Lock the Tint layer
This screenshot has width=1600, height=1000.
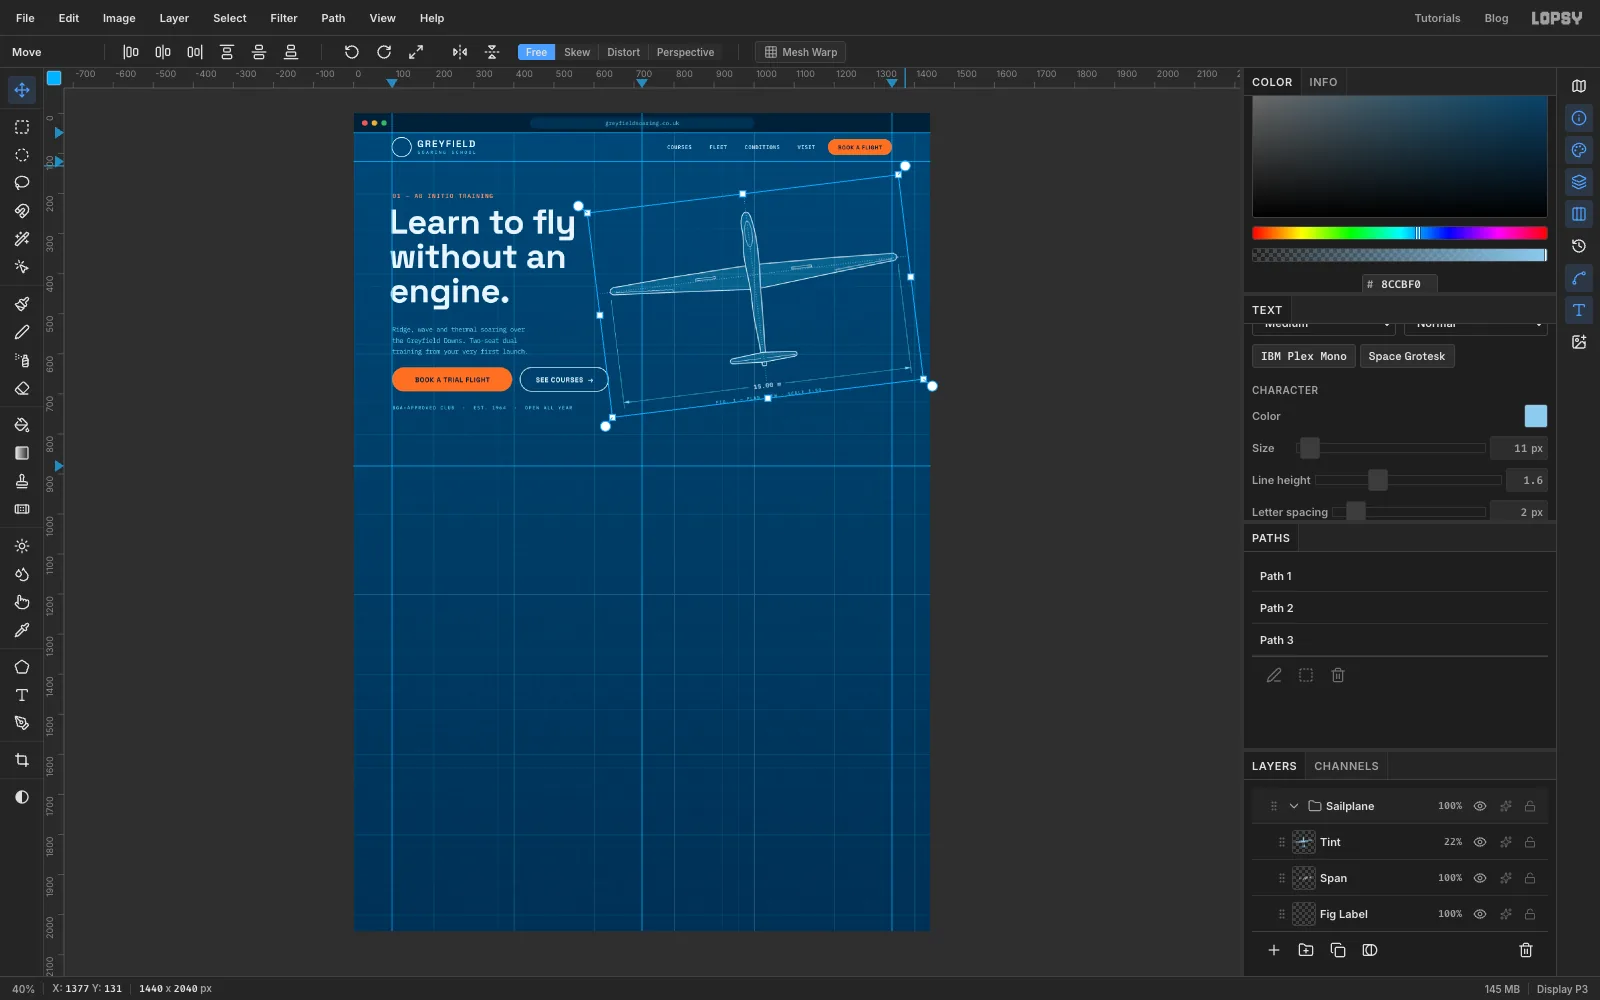coord(1530,842)
